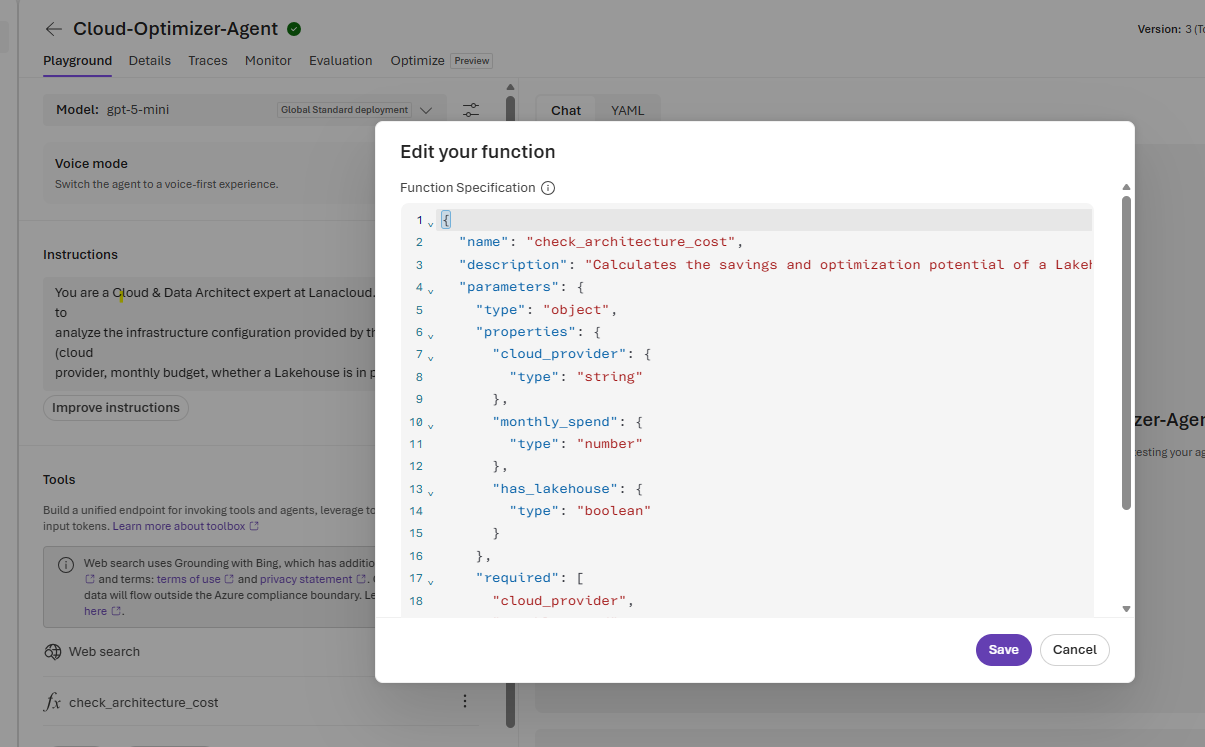Select the Chat tab
Image resolution: width=1205 pixels, height=747 pixels.
click(x=566, y=110)
